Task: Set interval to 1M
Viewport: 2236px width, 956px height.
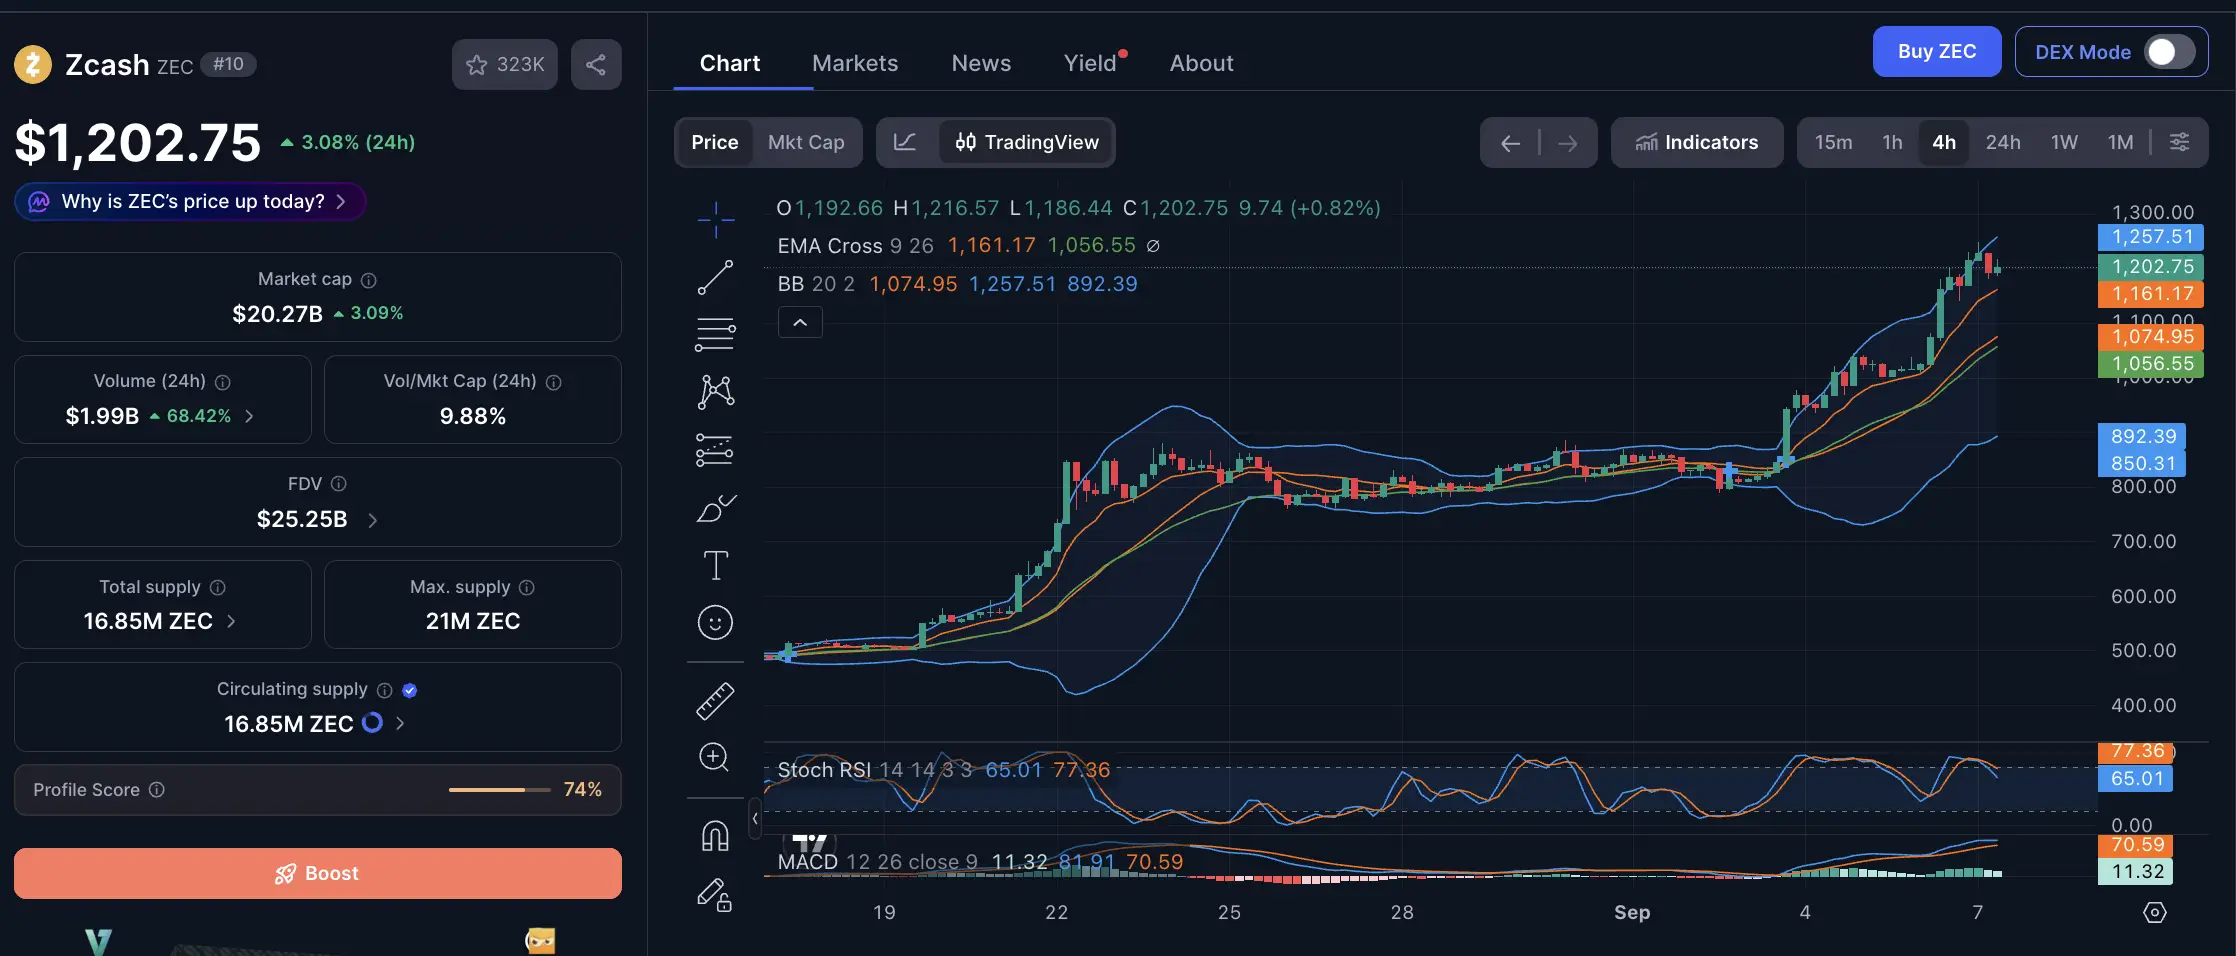Action: (2121, 142)
